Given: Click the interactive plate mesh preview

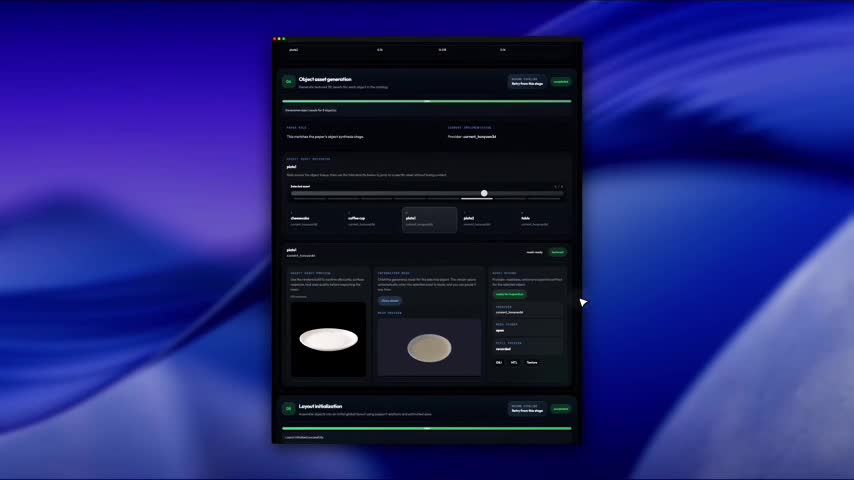Looking at the screenshot, I should [x=429, y=347].
